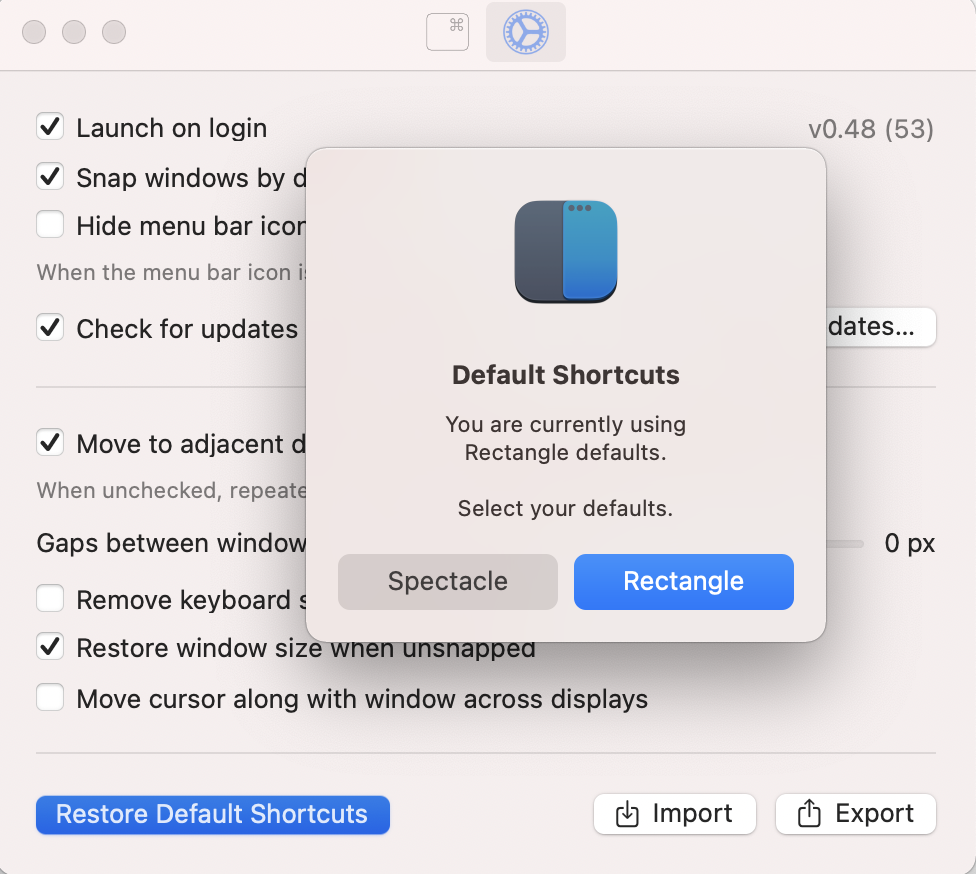976x874 pixels.
Task: Click the Export share arrow icon
Action: pyautogui.click(x=809, y=813)
